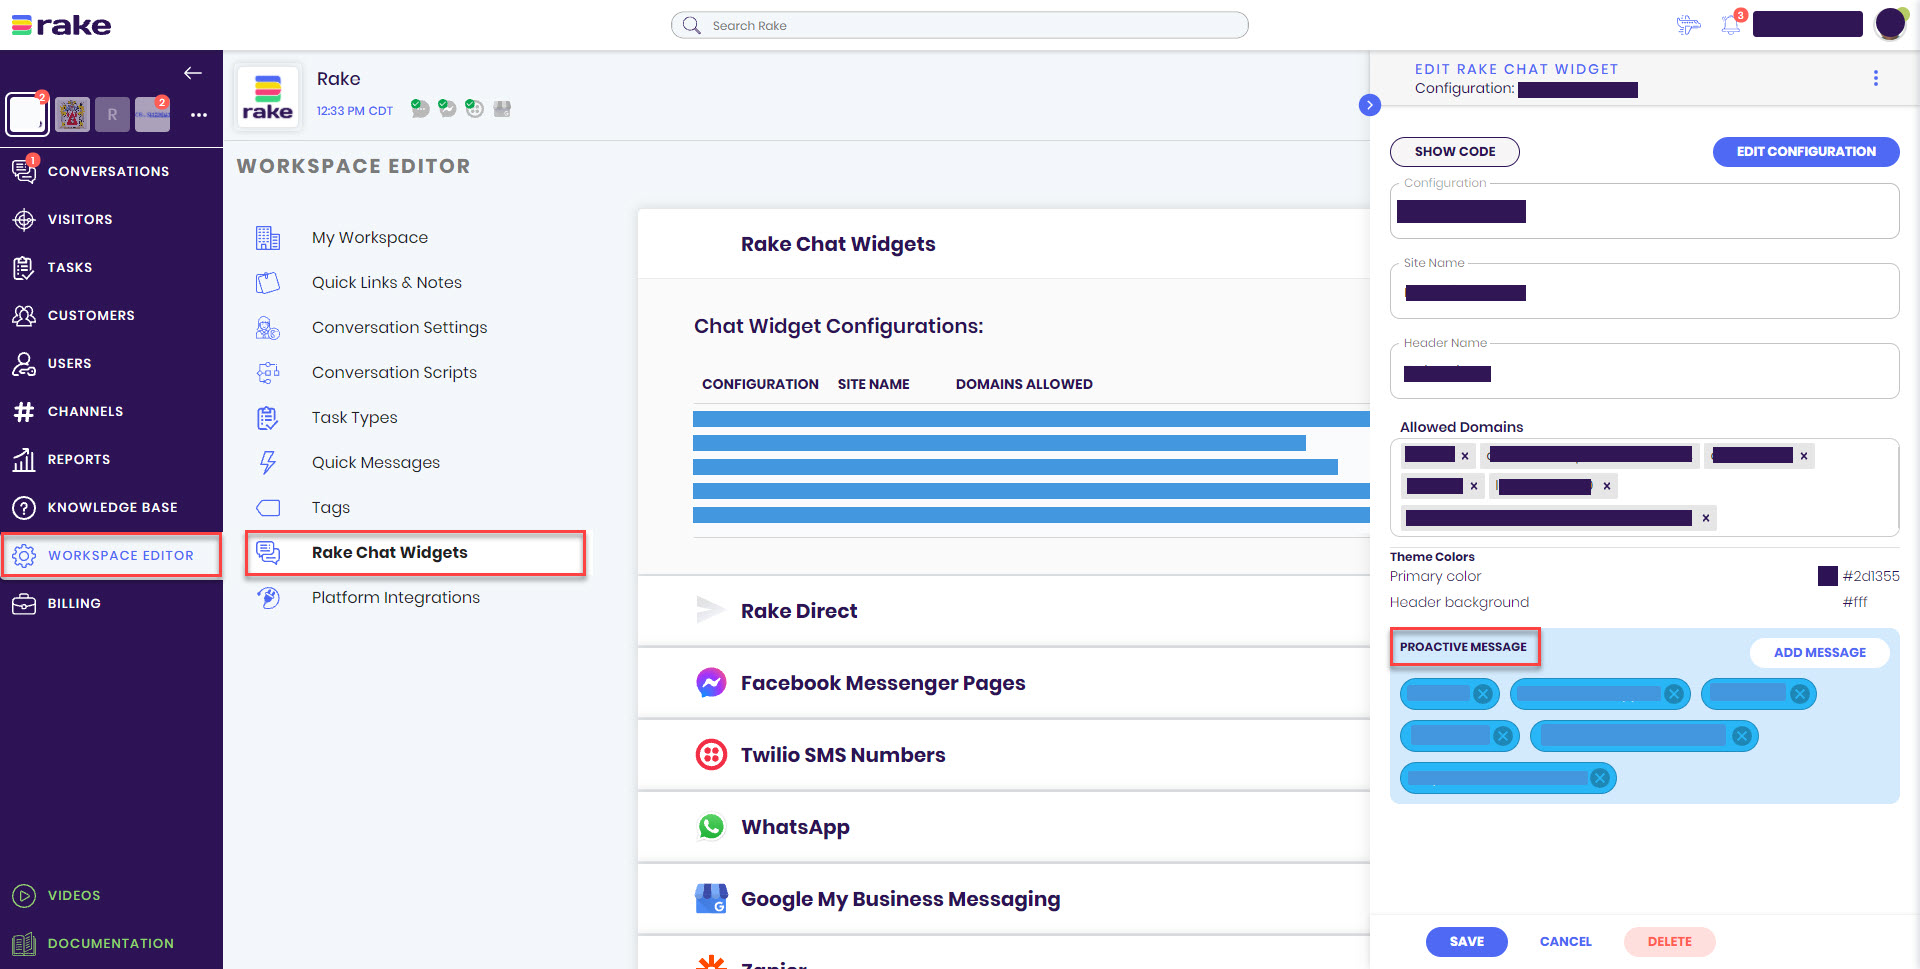
Task: Click the Facebook Messenger icon
Action: click(x=711, y=683)
